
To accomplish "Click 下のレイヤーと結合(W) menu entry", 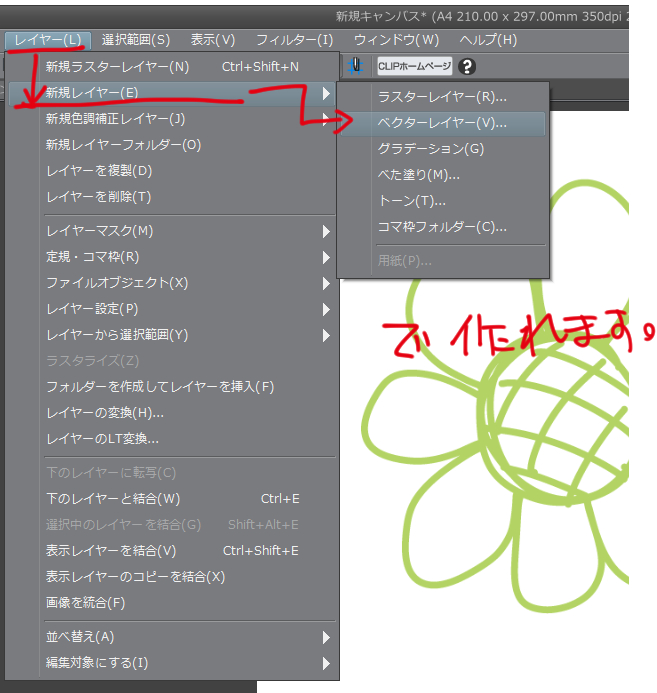I will pos(113,499).
